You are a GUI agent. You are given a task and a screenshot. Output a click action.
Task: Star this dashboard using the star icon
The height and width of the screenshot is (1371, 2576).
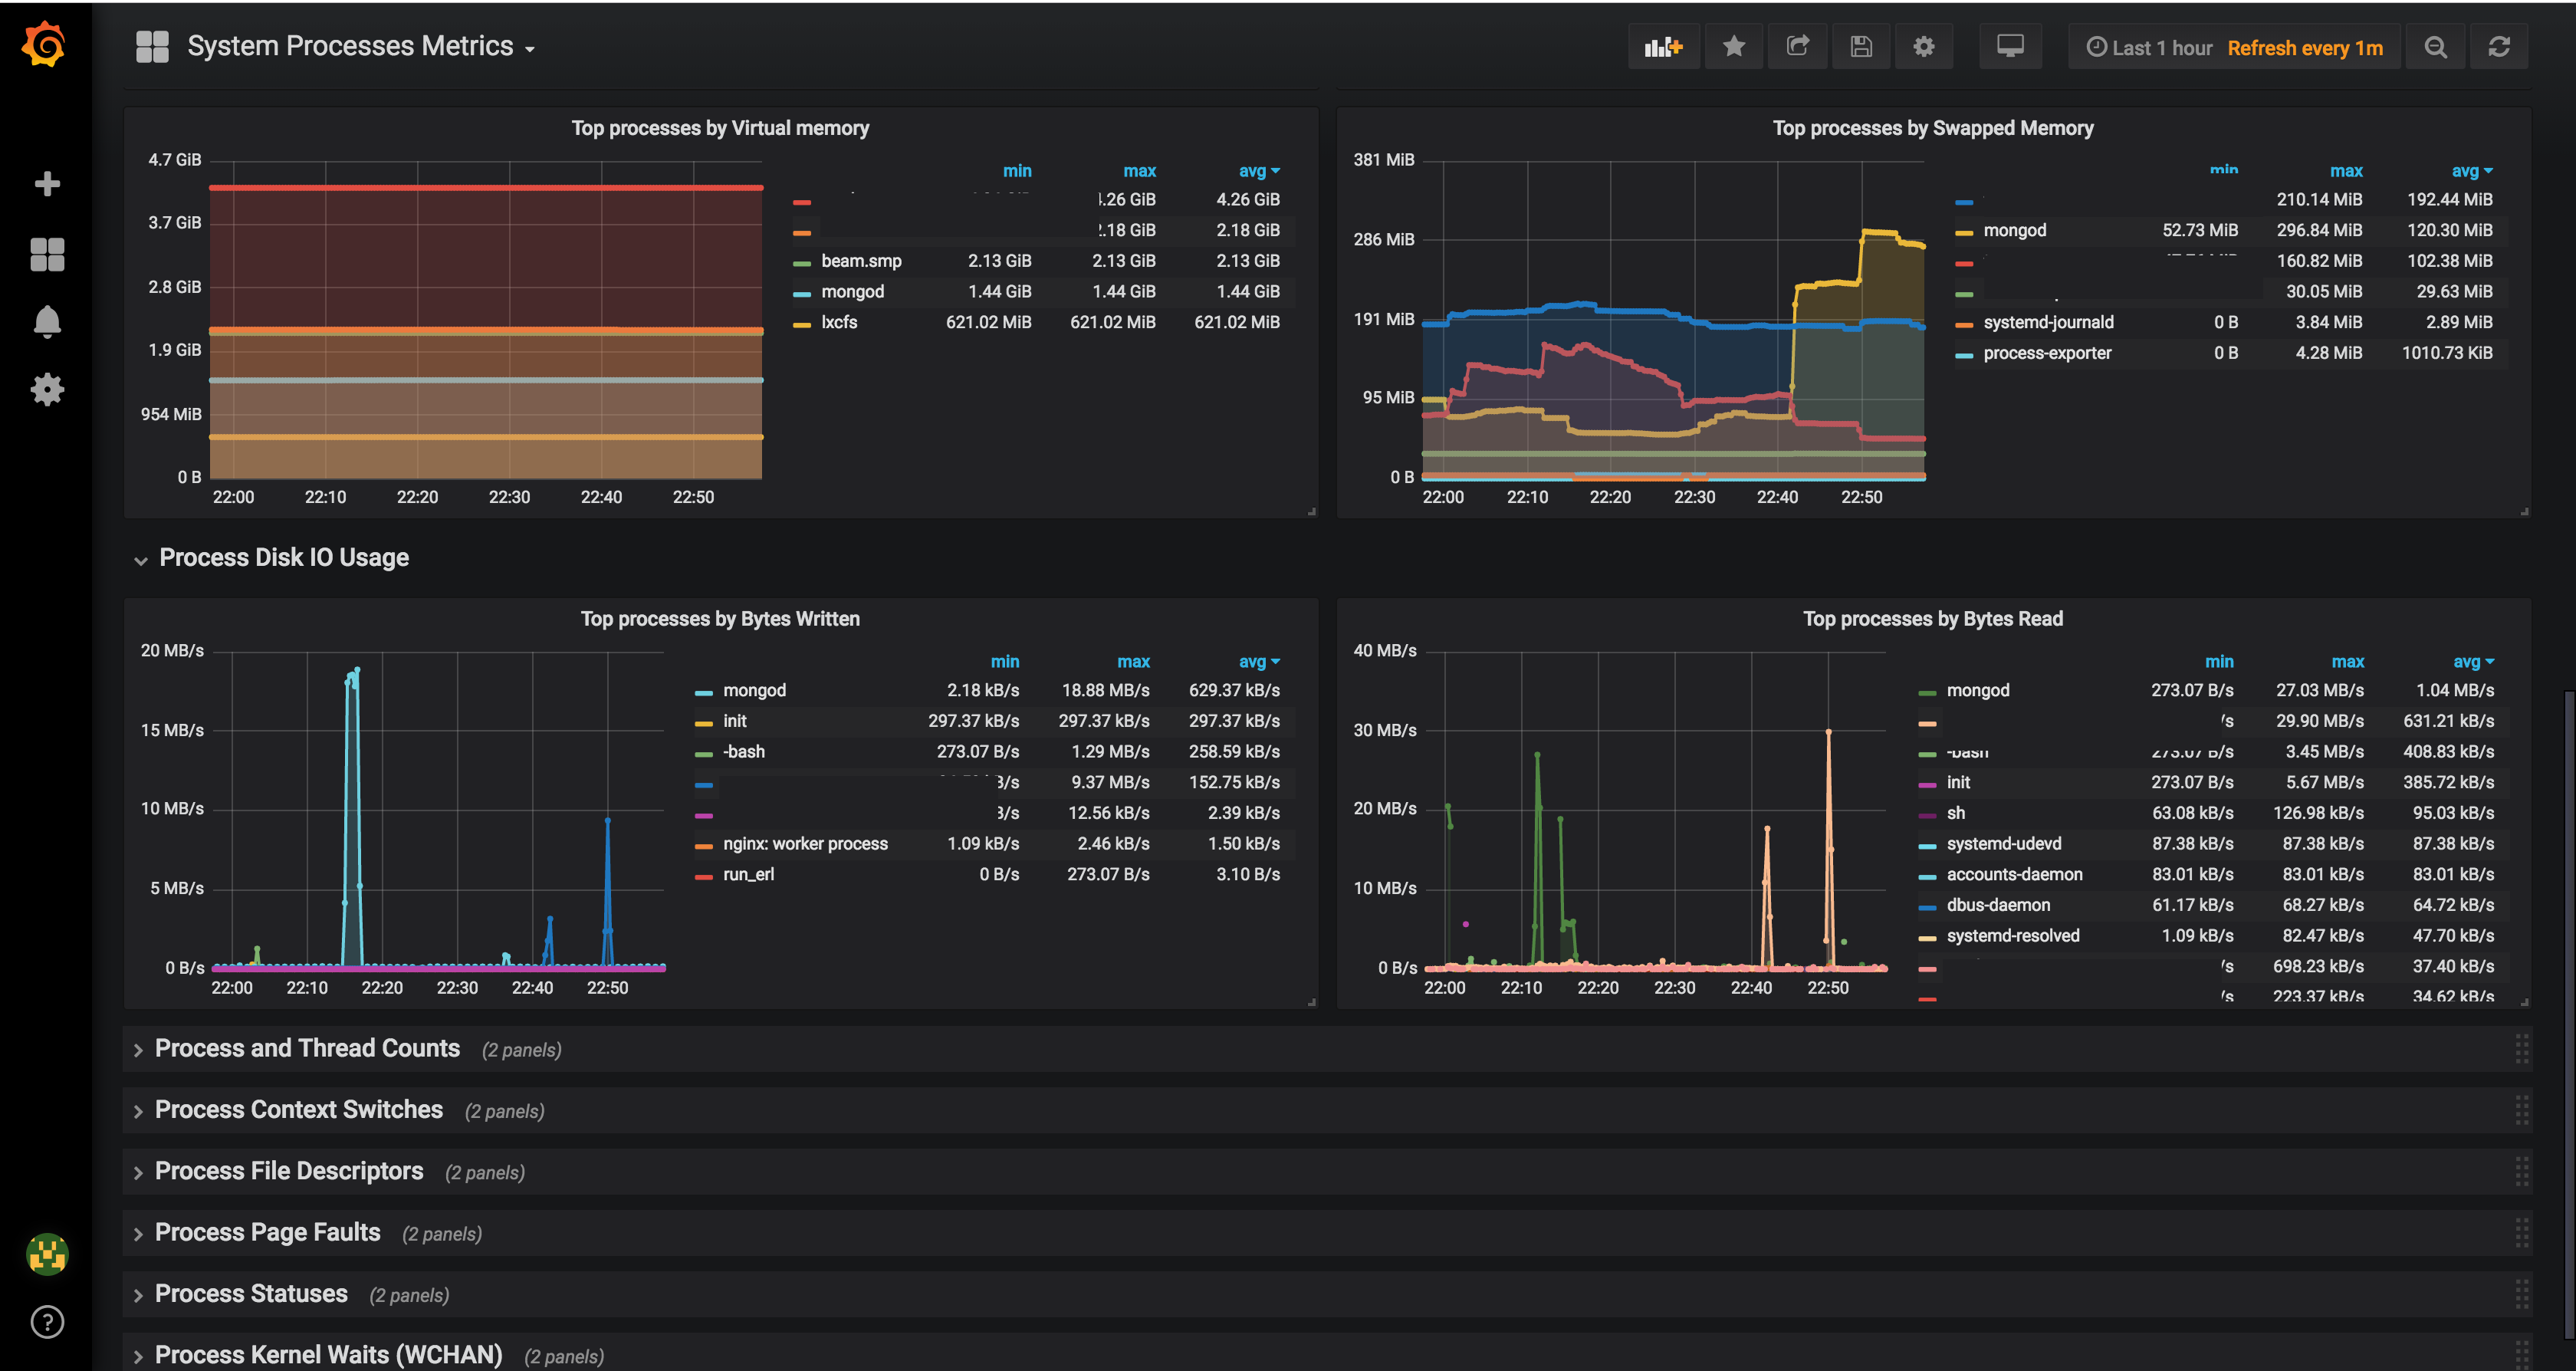(1734, 46)
